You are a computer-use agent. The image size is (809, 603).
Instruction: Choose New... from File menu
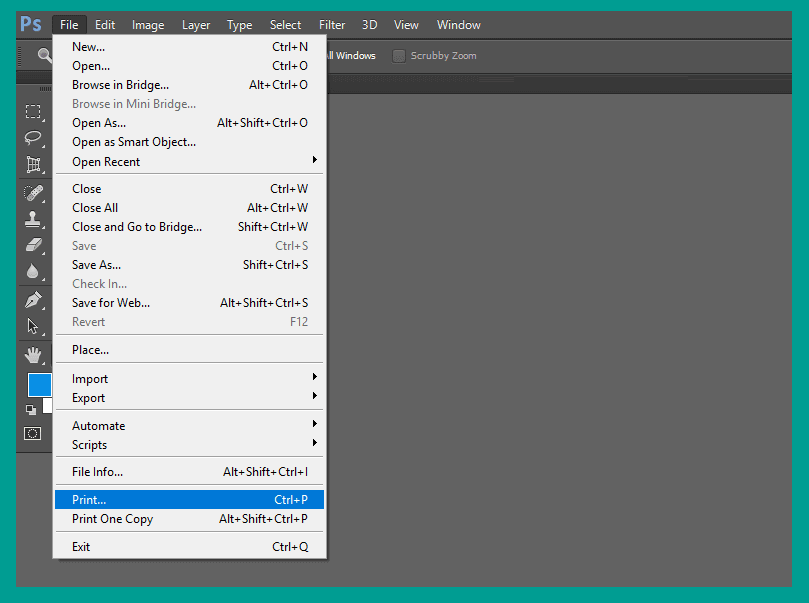pos(189,46)
